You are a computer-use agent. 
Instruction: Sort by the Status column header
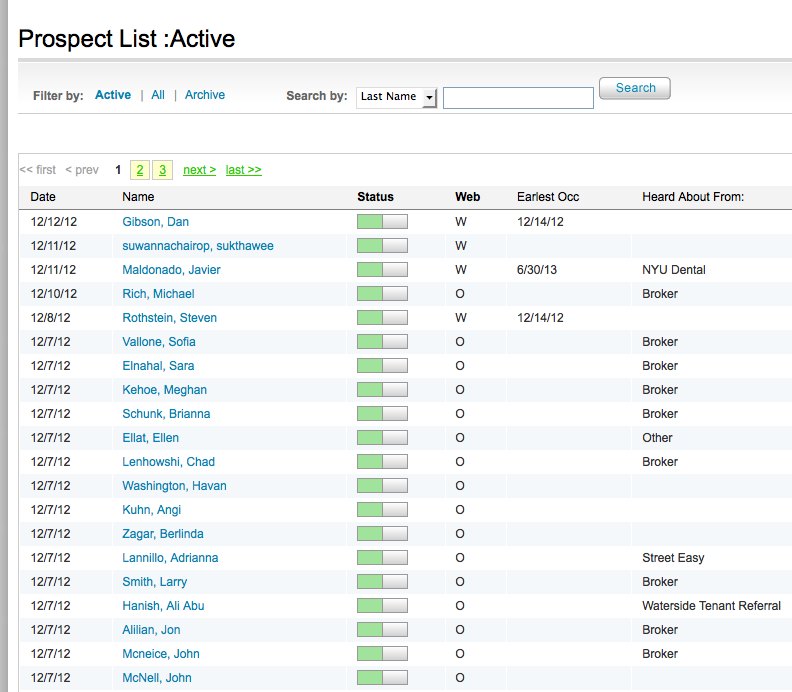click(375, 197)
